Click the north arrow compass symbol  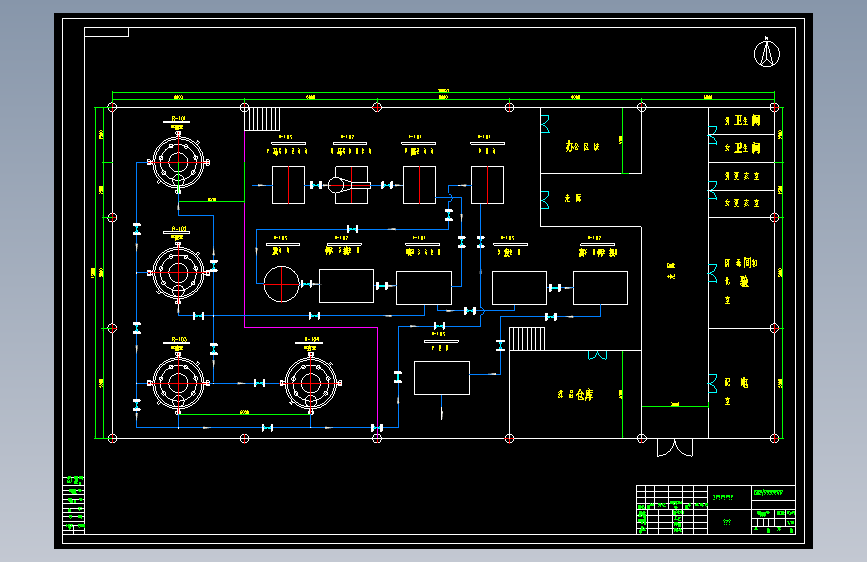[x=767, y=53]
